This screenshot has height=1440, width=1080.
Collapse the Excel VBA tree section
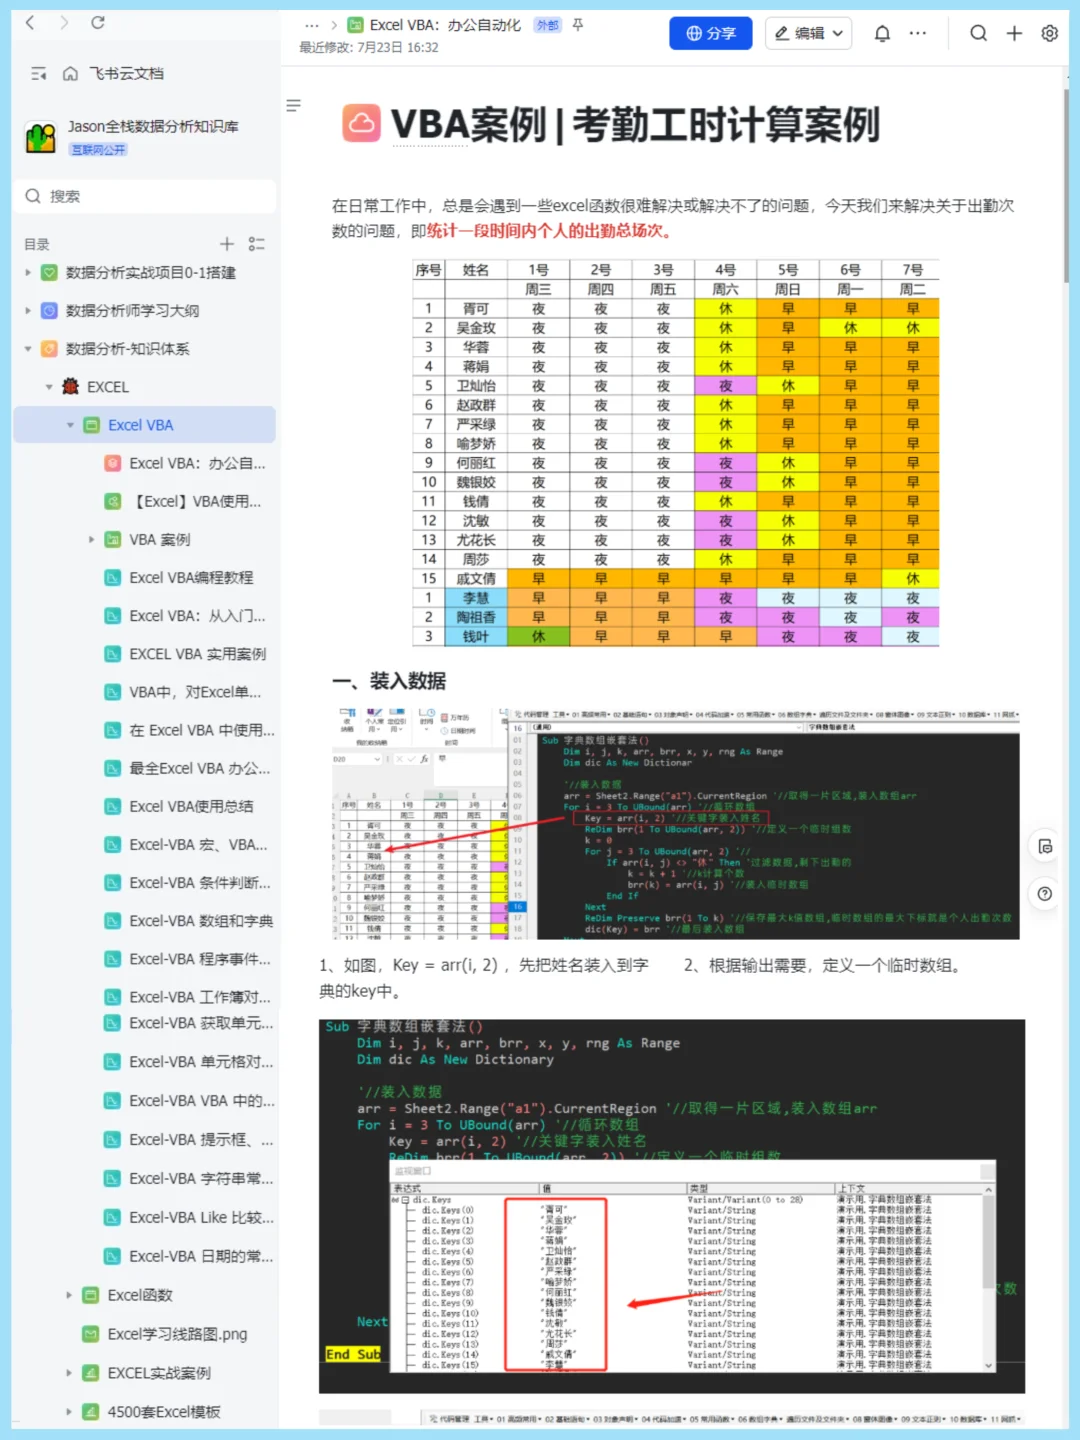coord(69,424)
